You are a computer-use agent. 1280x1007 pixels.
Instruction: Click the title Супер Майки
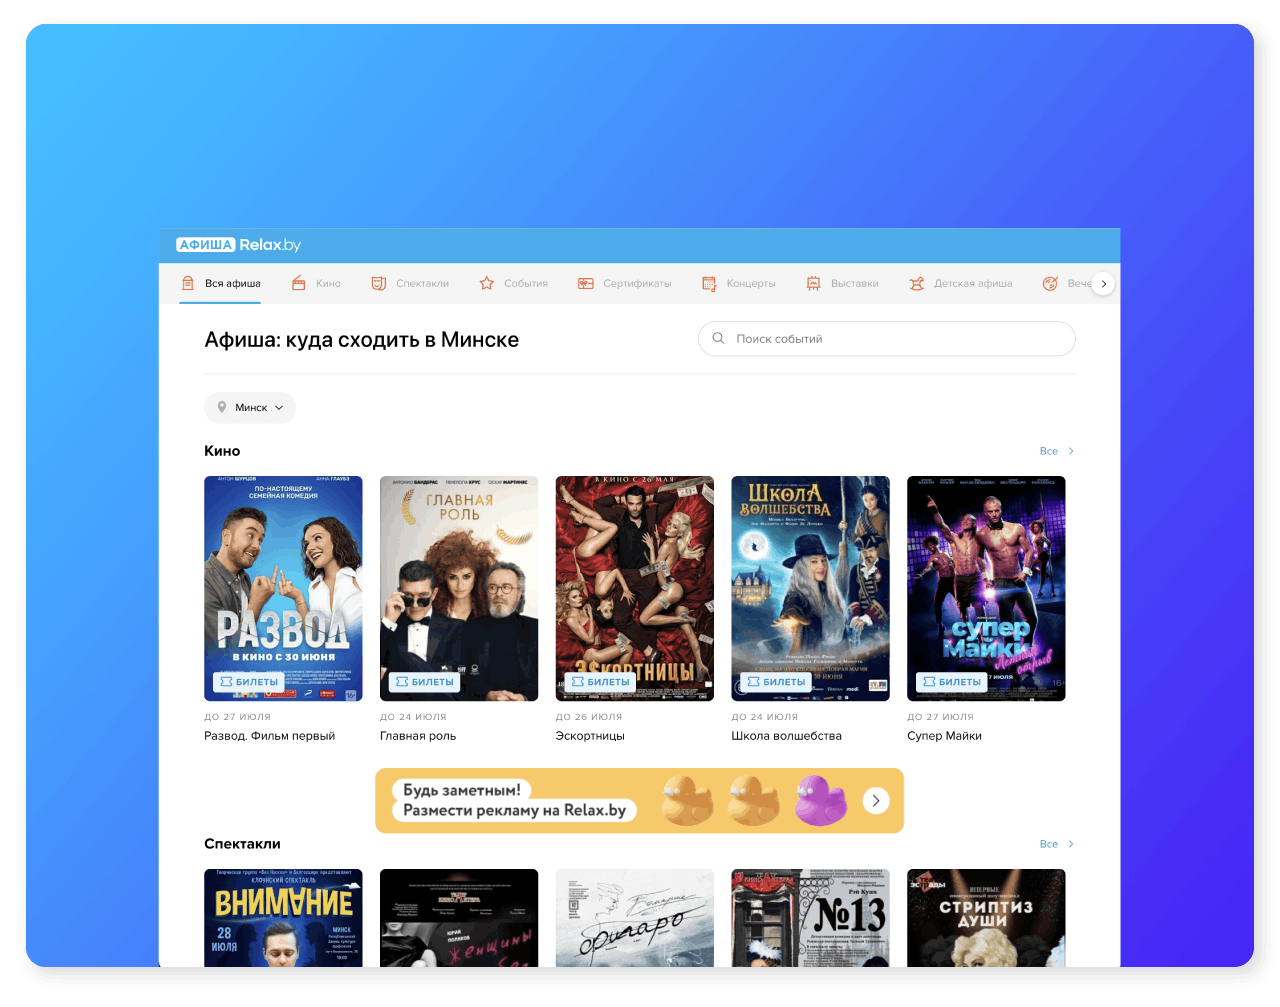pos(944,736)
